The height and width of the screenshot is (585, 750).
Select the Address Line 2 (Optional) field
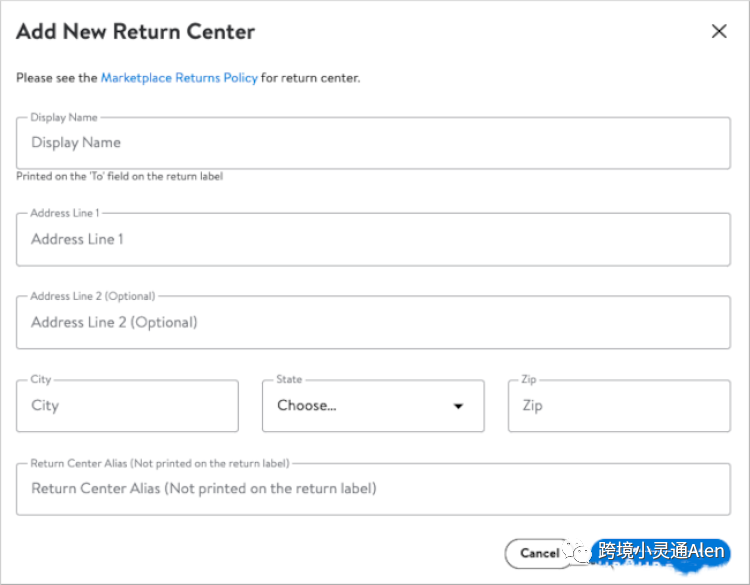[x=372, y=322]
